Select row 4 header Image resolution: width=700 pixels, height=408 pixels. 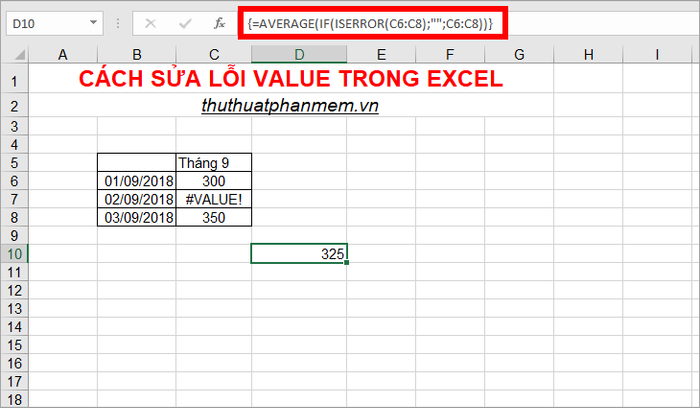coord(14,145)
